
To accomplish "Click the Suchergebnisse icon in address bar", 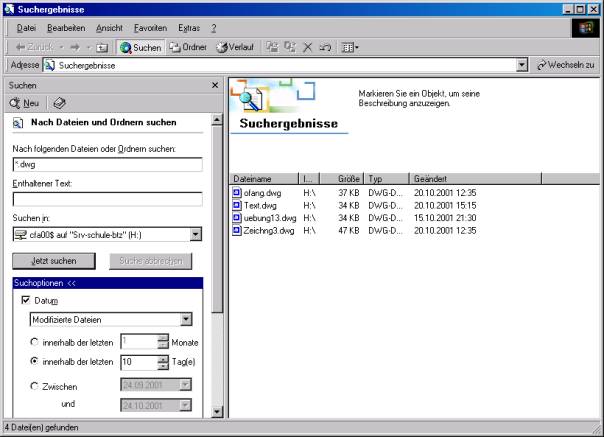I will pyautogui.click(x=49, y=66).
